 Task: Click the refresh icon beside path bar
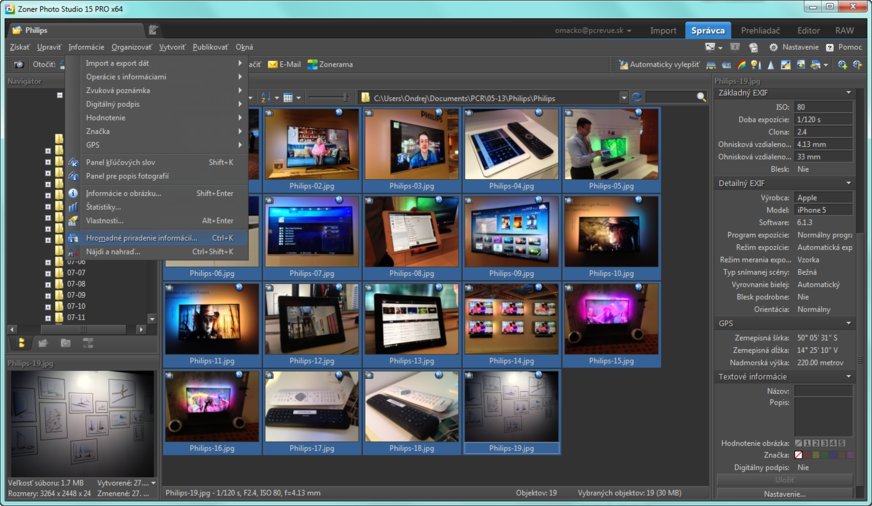(x=637, y=97)
